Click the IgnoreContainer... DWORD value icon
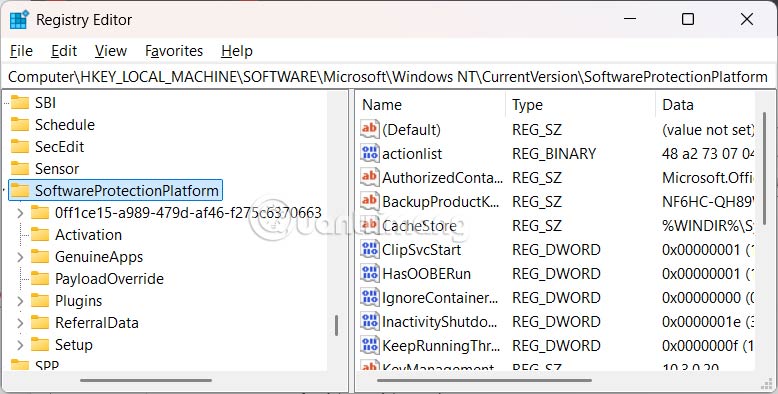The image size is (778, 394). (x=370, y=297)
